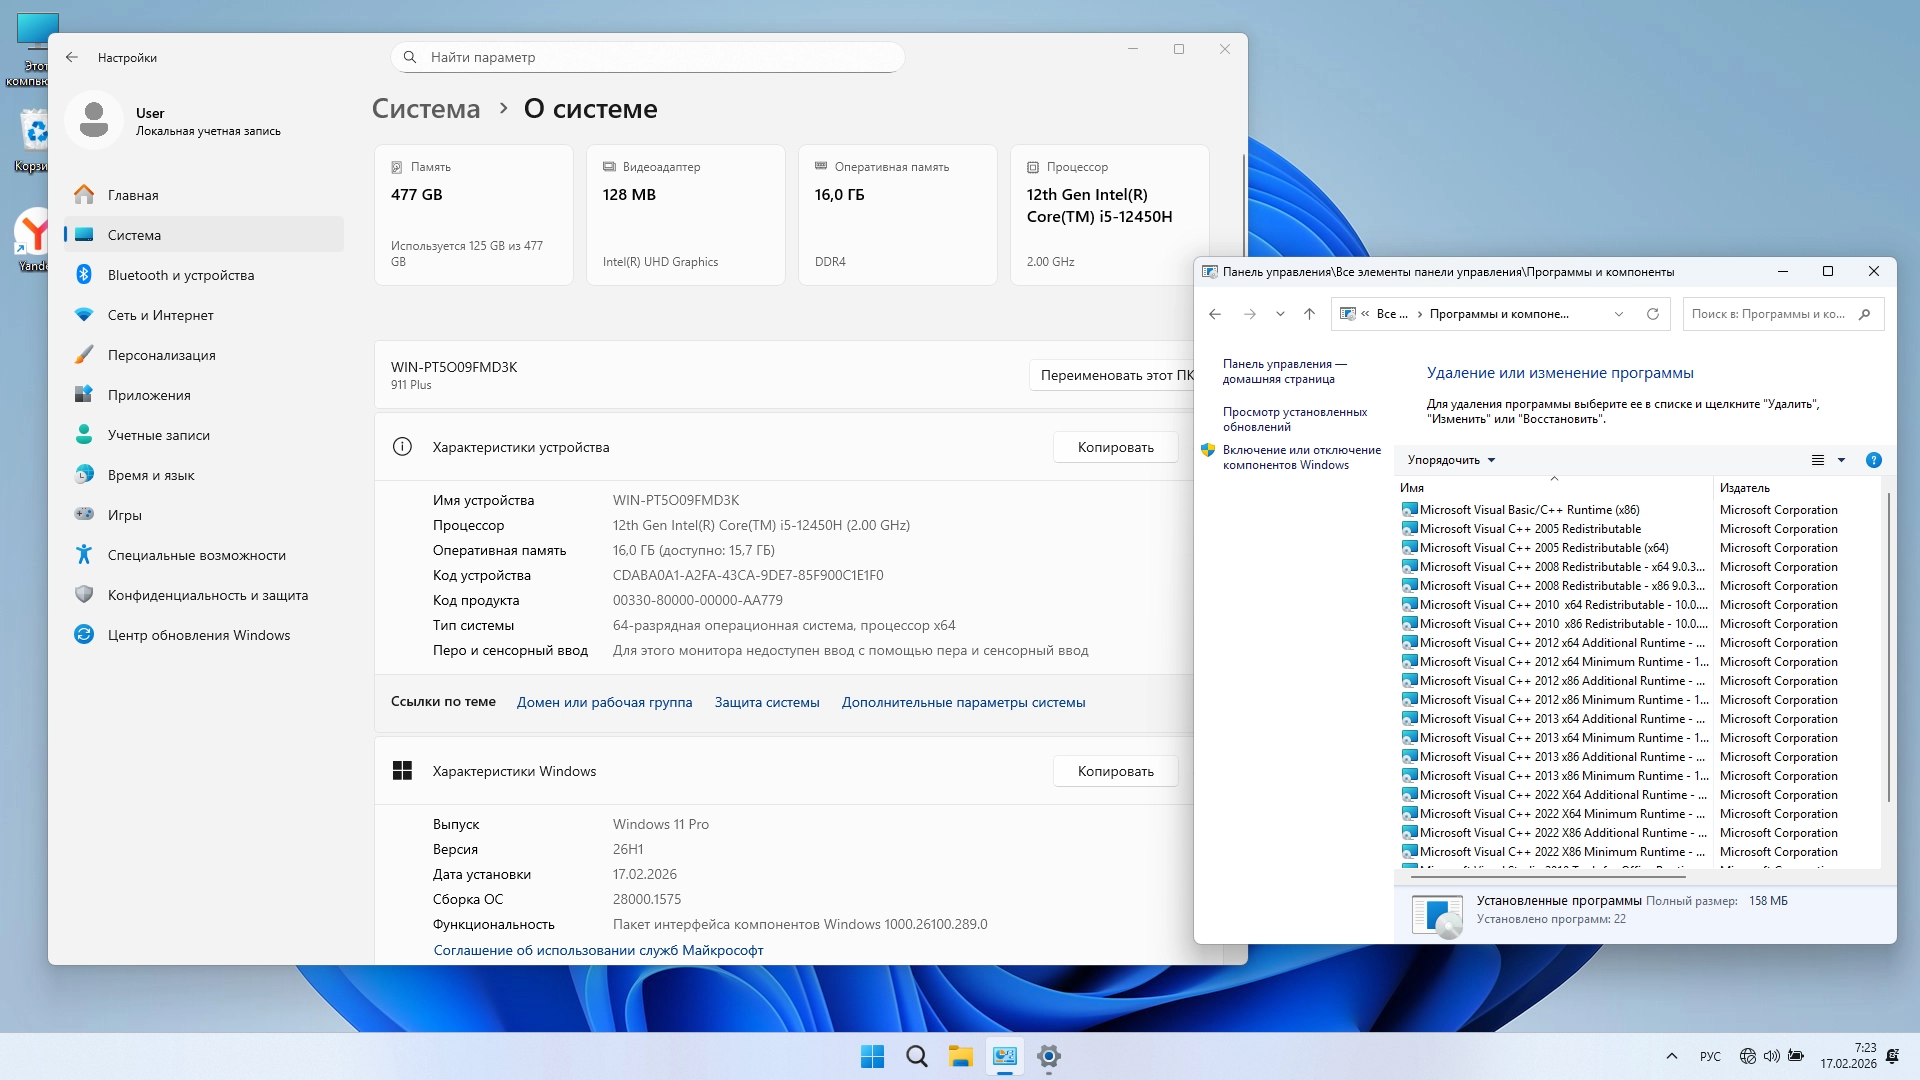Click the refresh icon in Control Panel address bar
Viewport: 1920px width, 1080px height.
pos(1653,314)
